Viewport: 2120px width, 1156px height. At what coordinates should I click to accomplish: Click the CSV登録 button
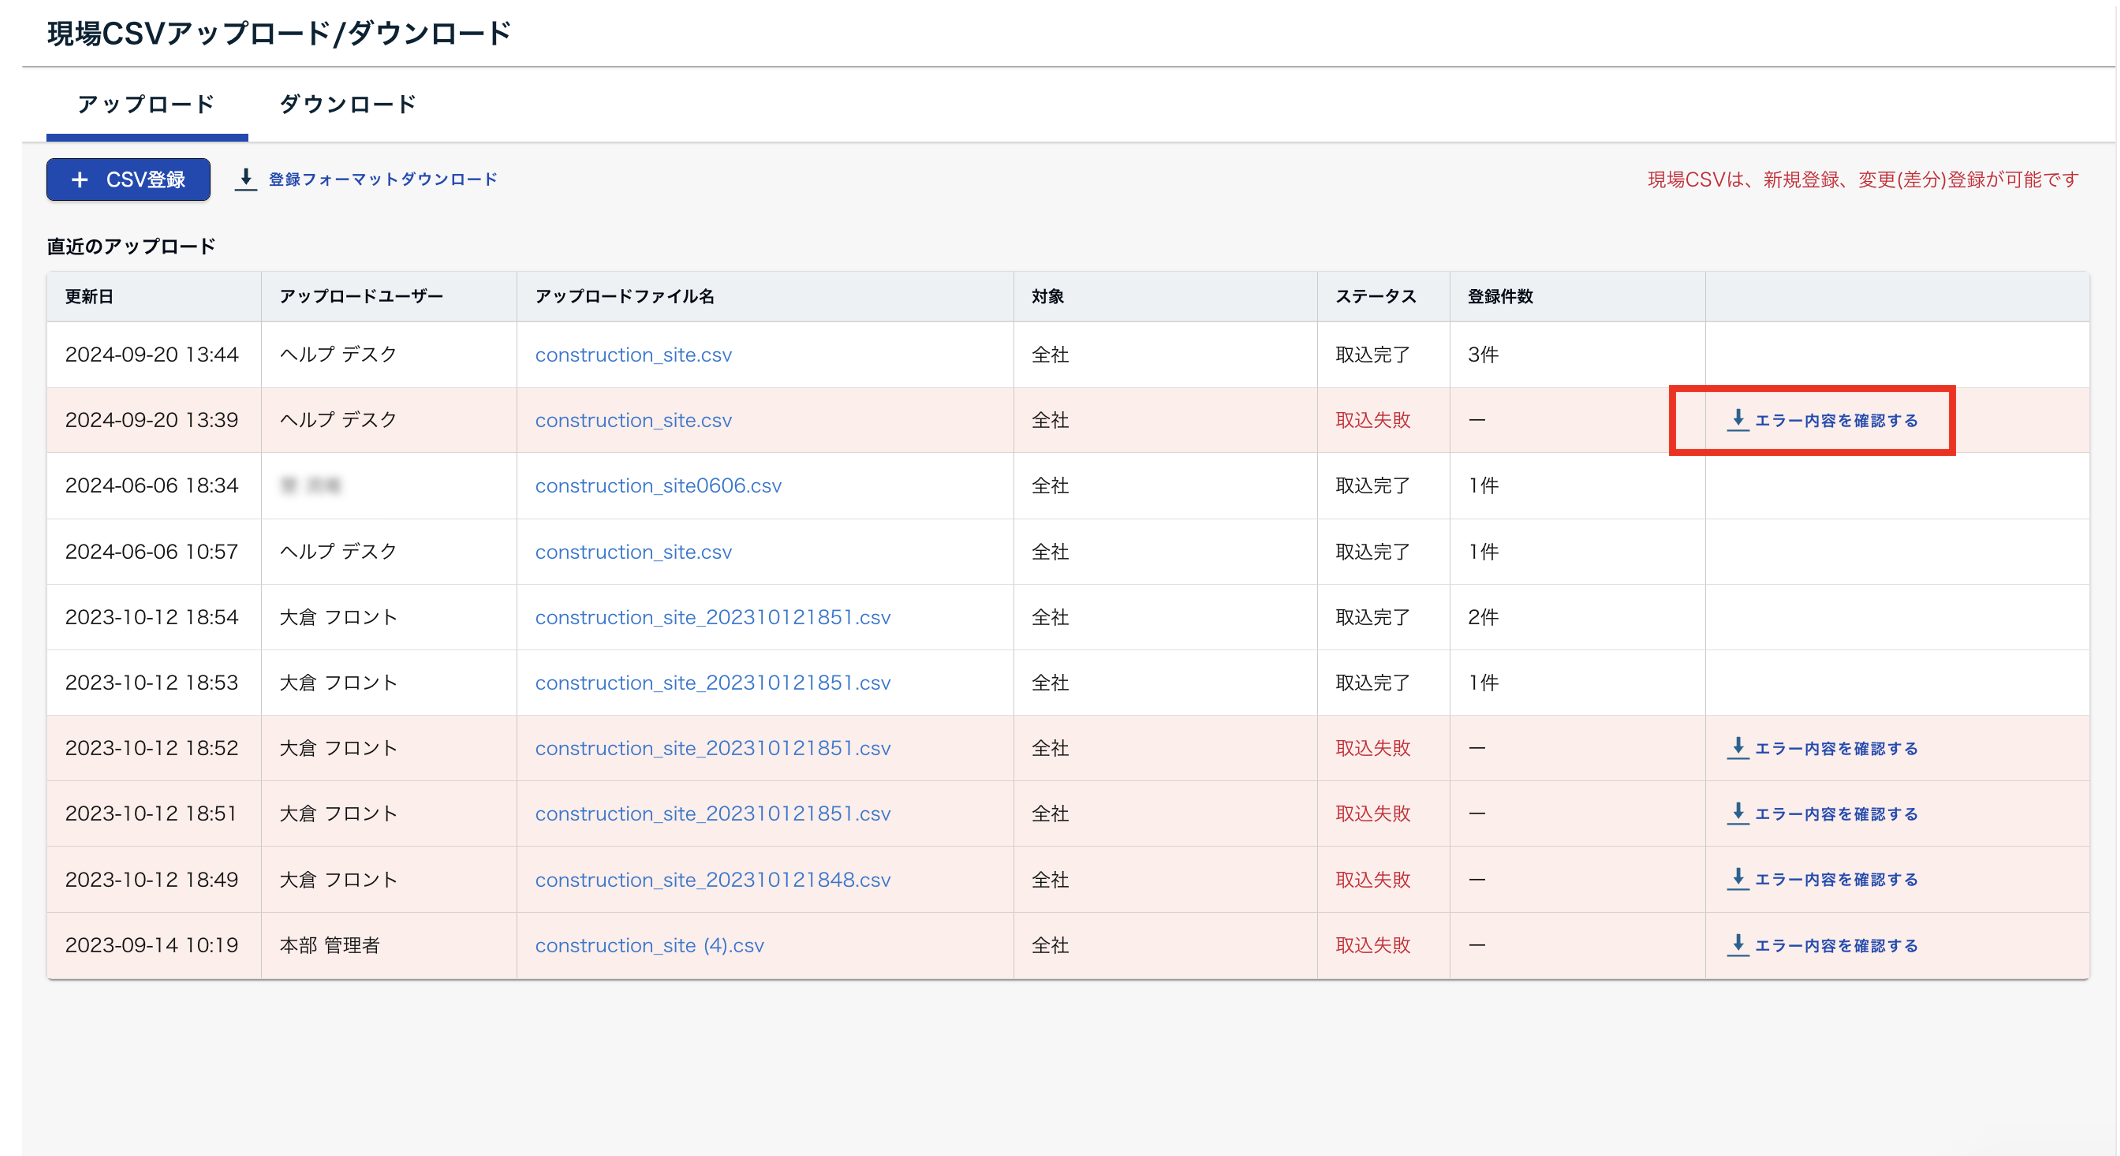click(128, 180)
